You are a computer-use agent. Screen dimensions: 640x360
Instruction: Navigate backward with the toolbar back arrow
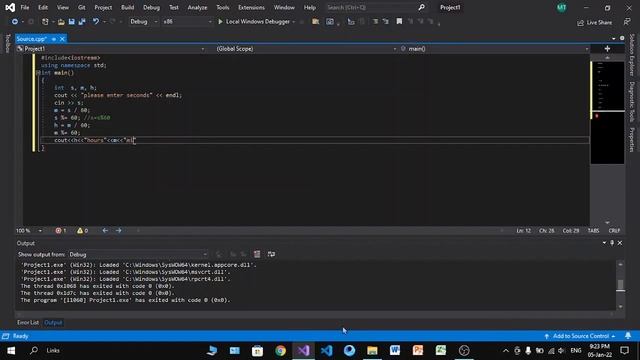coord(15,22)
